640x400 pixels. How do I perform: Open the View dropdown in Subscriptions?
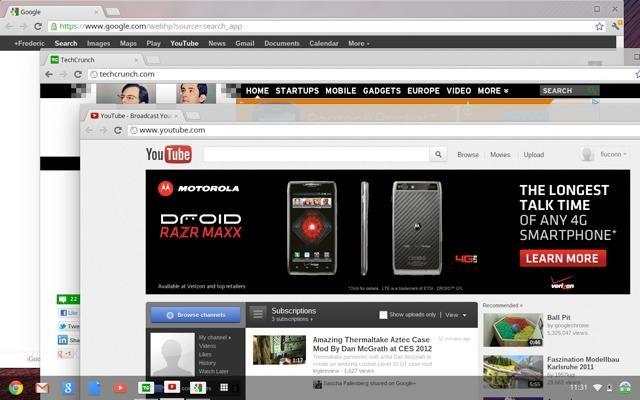pos(455,315)
